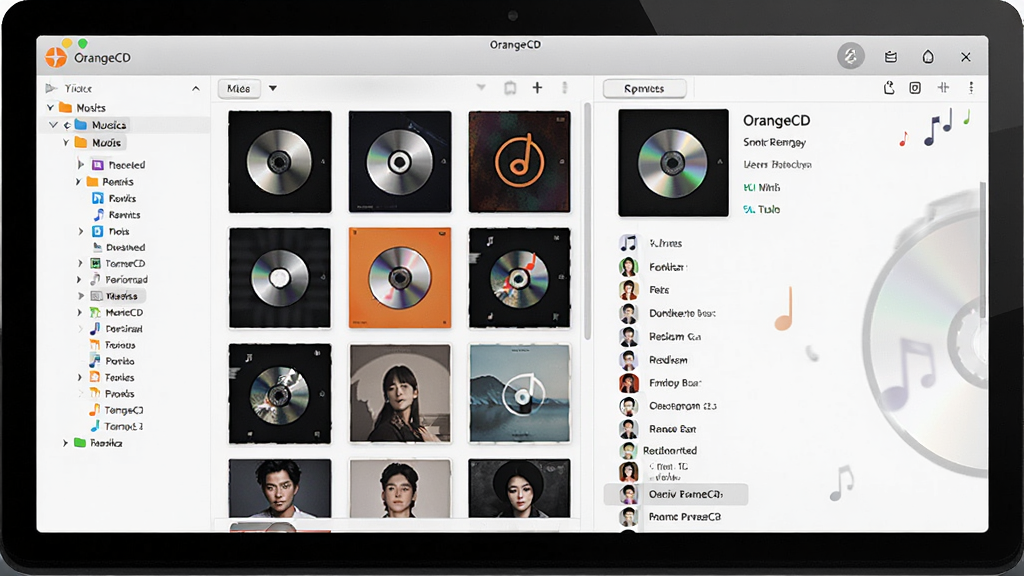Open the faded vertical-dots menu above albums

tap(565, 88)
